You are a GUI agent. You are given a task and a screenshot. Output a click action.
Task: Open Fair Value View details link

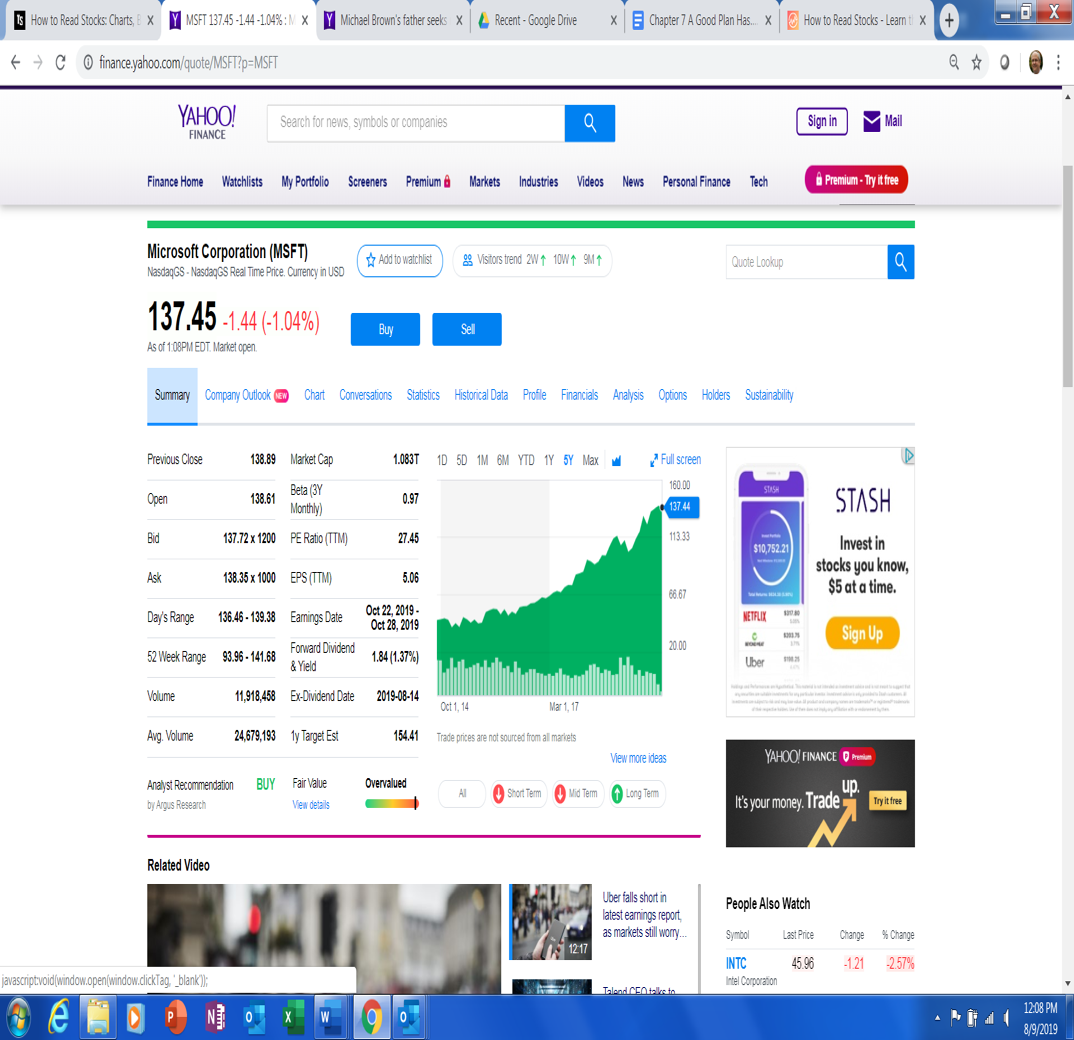tap(311, 805)
